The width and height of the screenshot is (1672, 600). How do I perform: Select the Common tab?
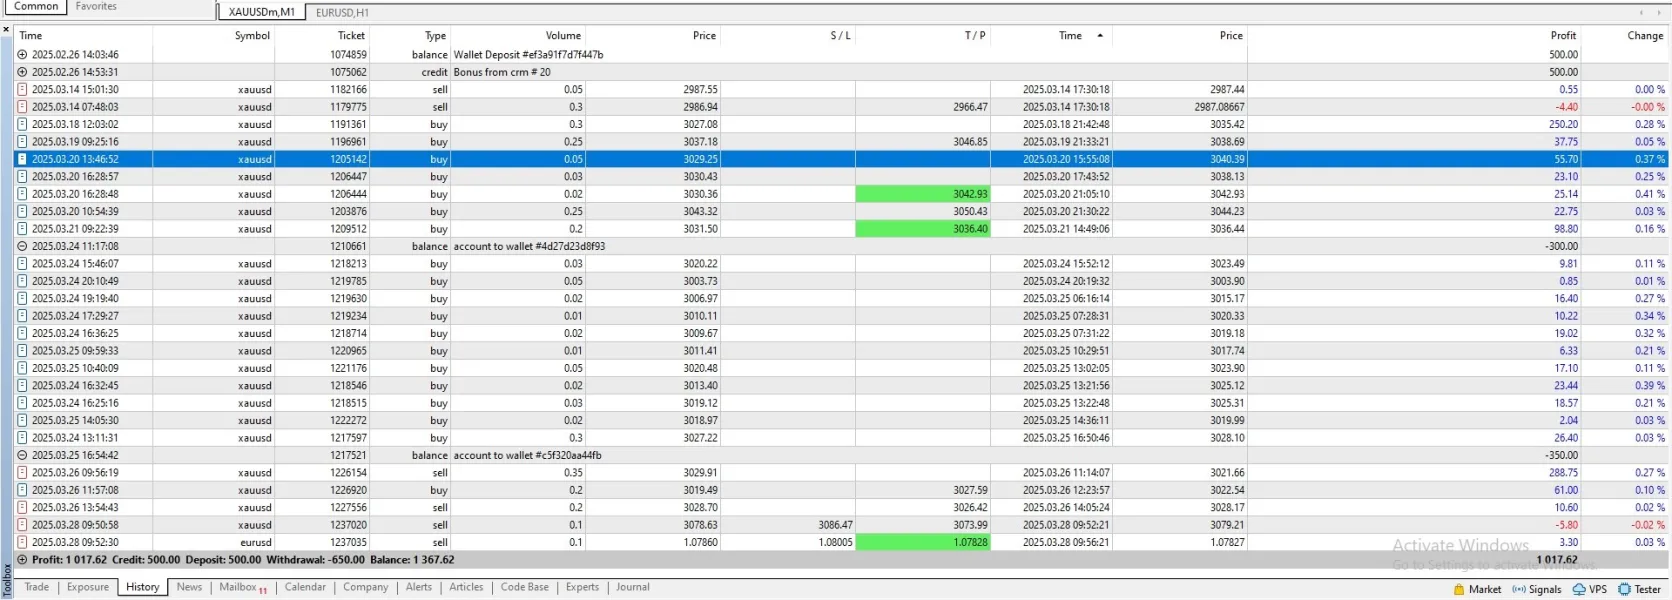[x=36, y=7]
